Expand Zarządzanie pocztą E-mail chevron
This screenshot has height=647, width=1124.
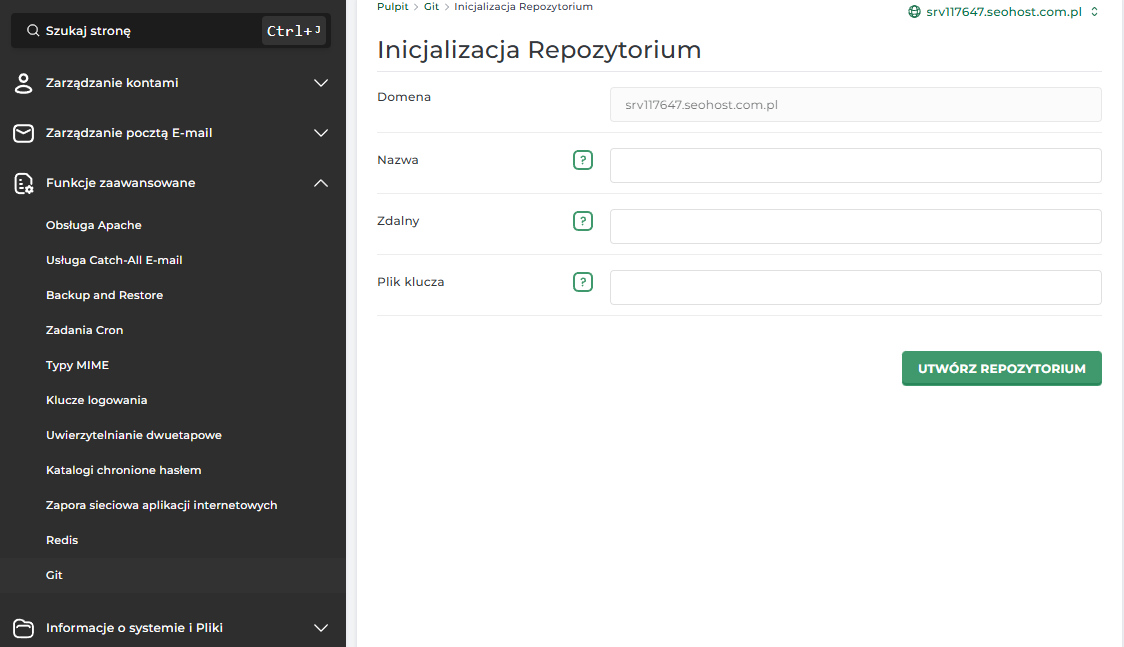(321, 133)
